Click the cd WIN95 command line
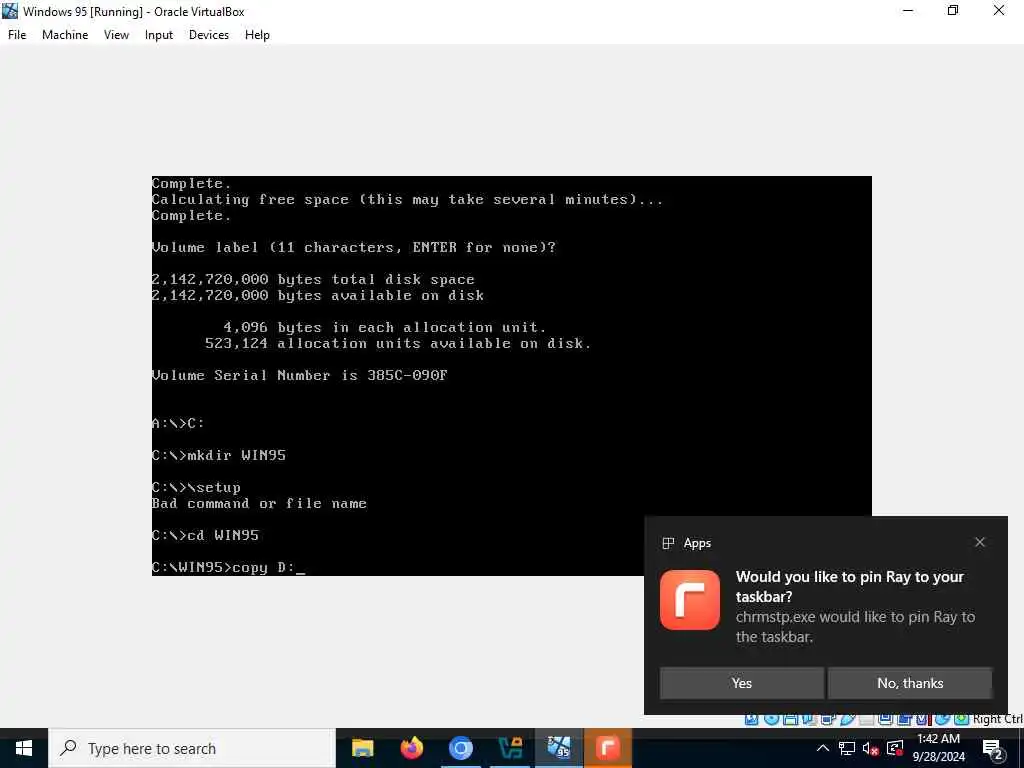This screenshot has height=768, width=1024. [205, 536]
